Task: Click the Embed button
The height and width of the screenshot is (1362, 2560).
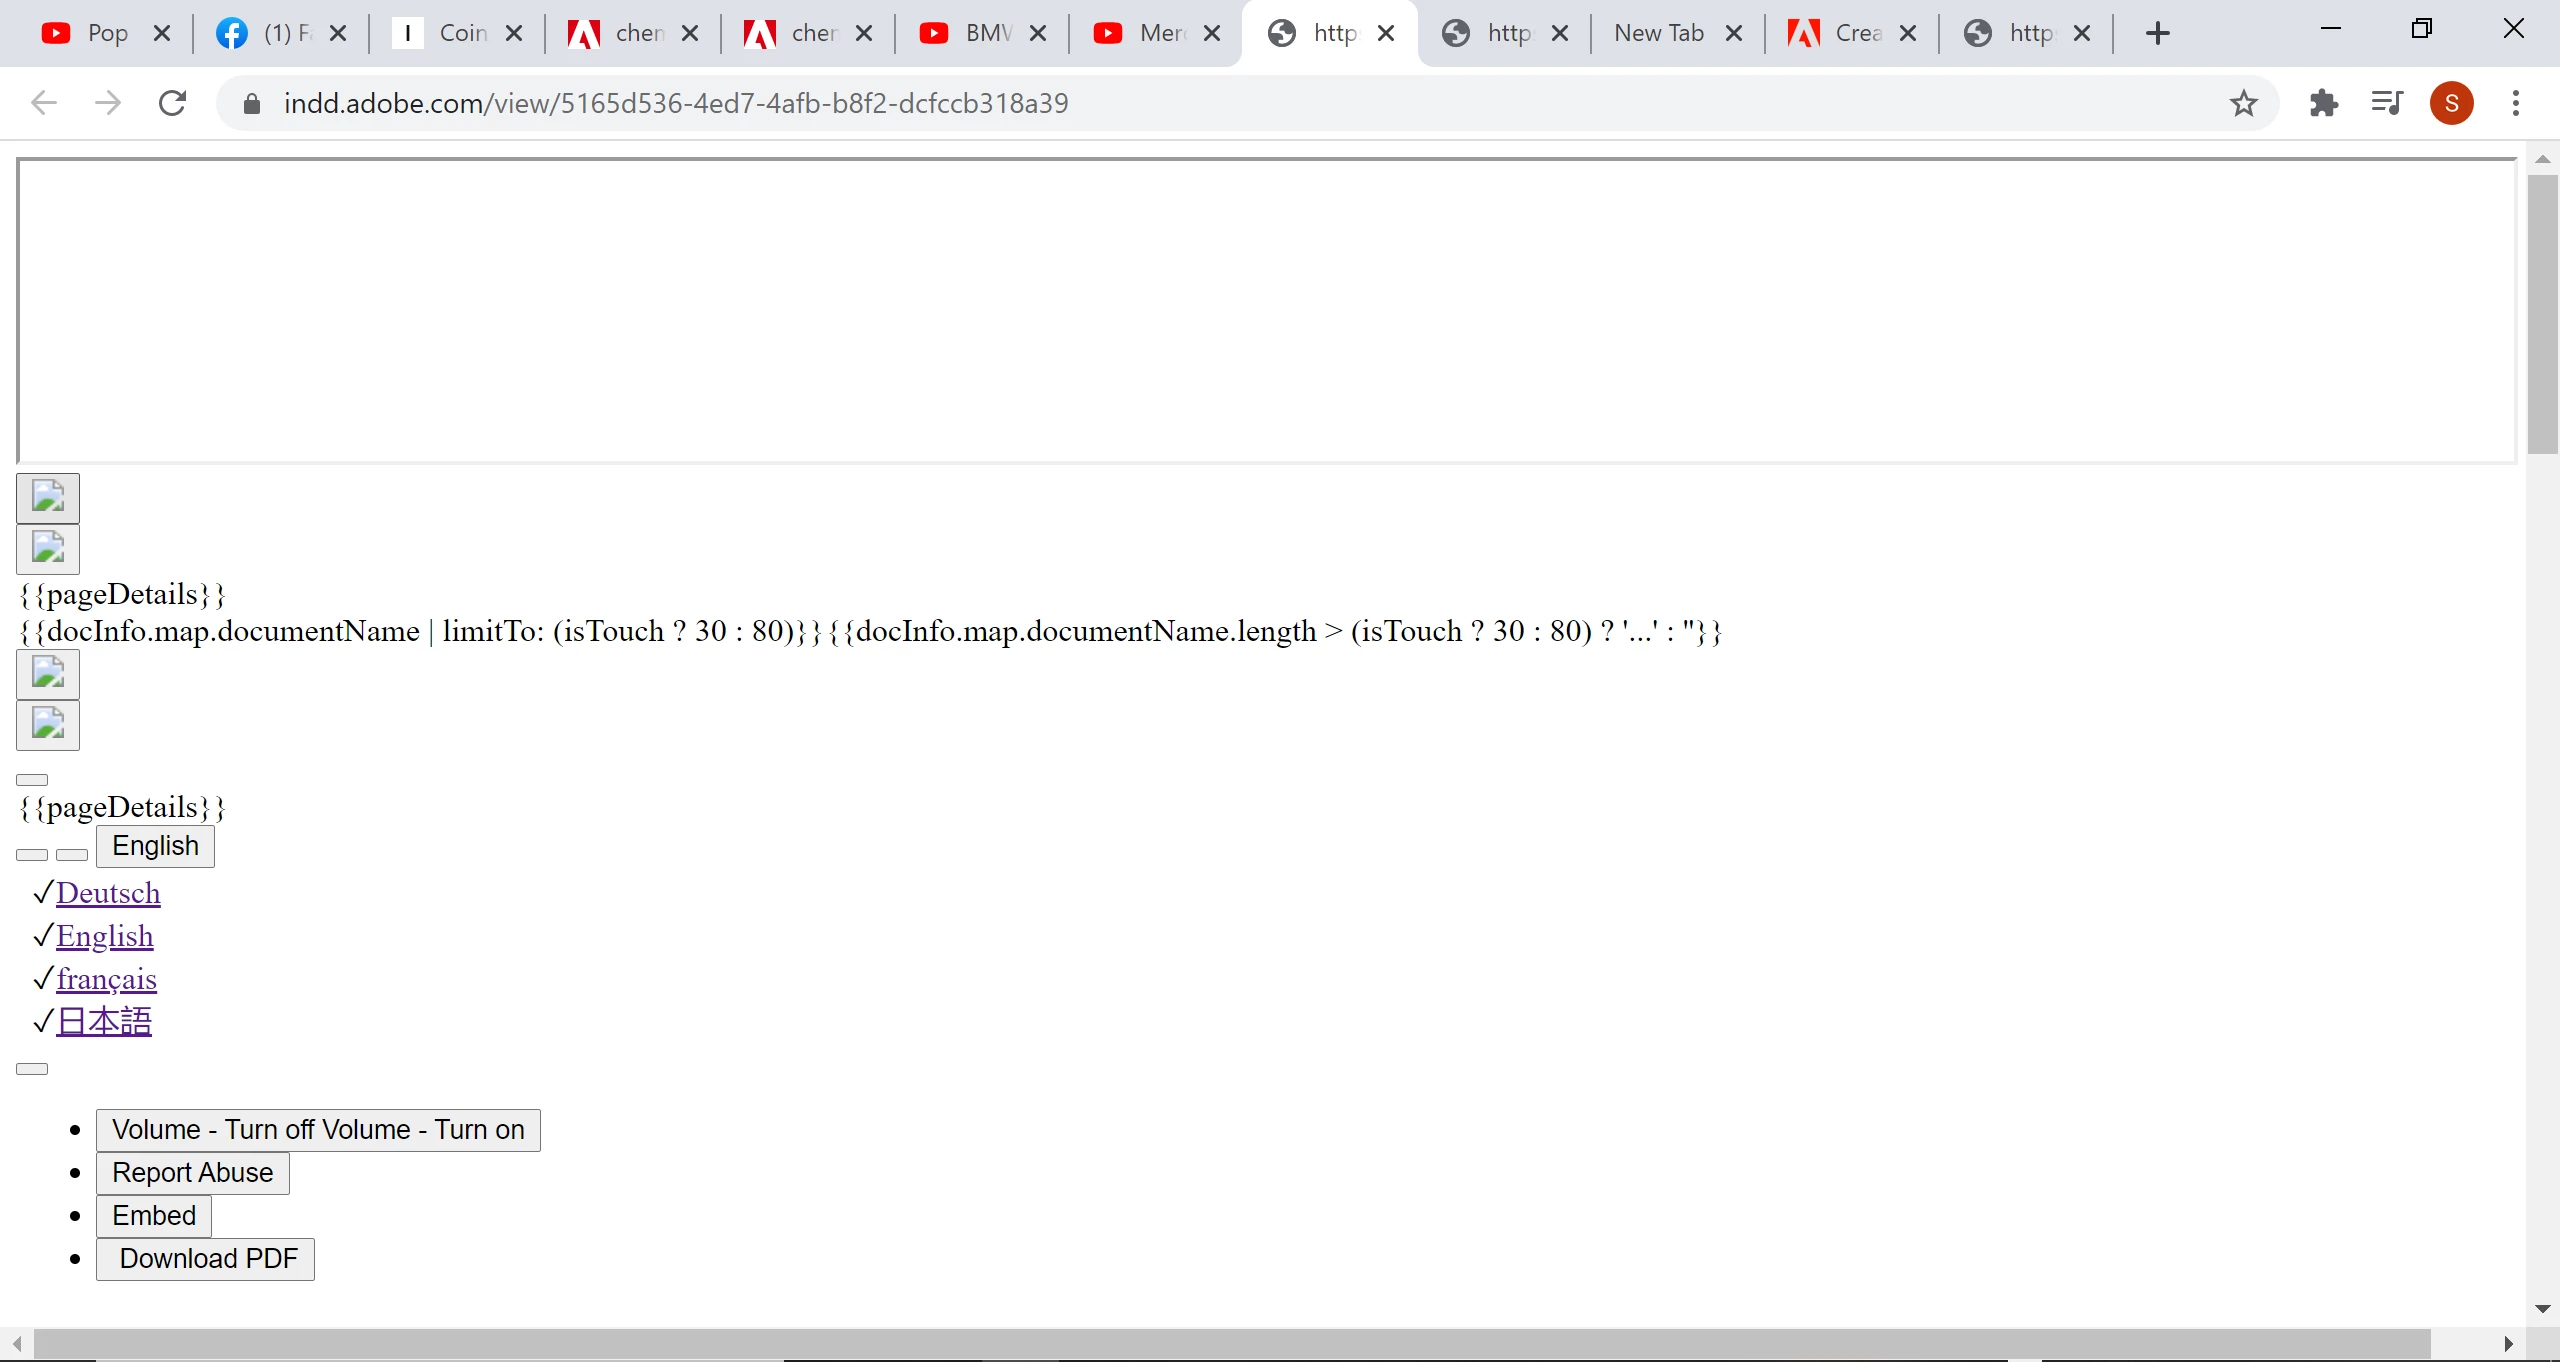Action: [x=154, y=1216]
